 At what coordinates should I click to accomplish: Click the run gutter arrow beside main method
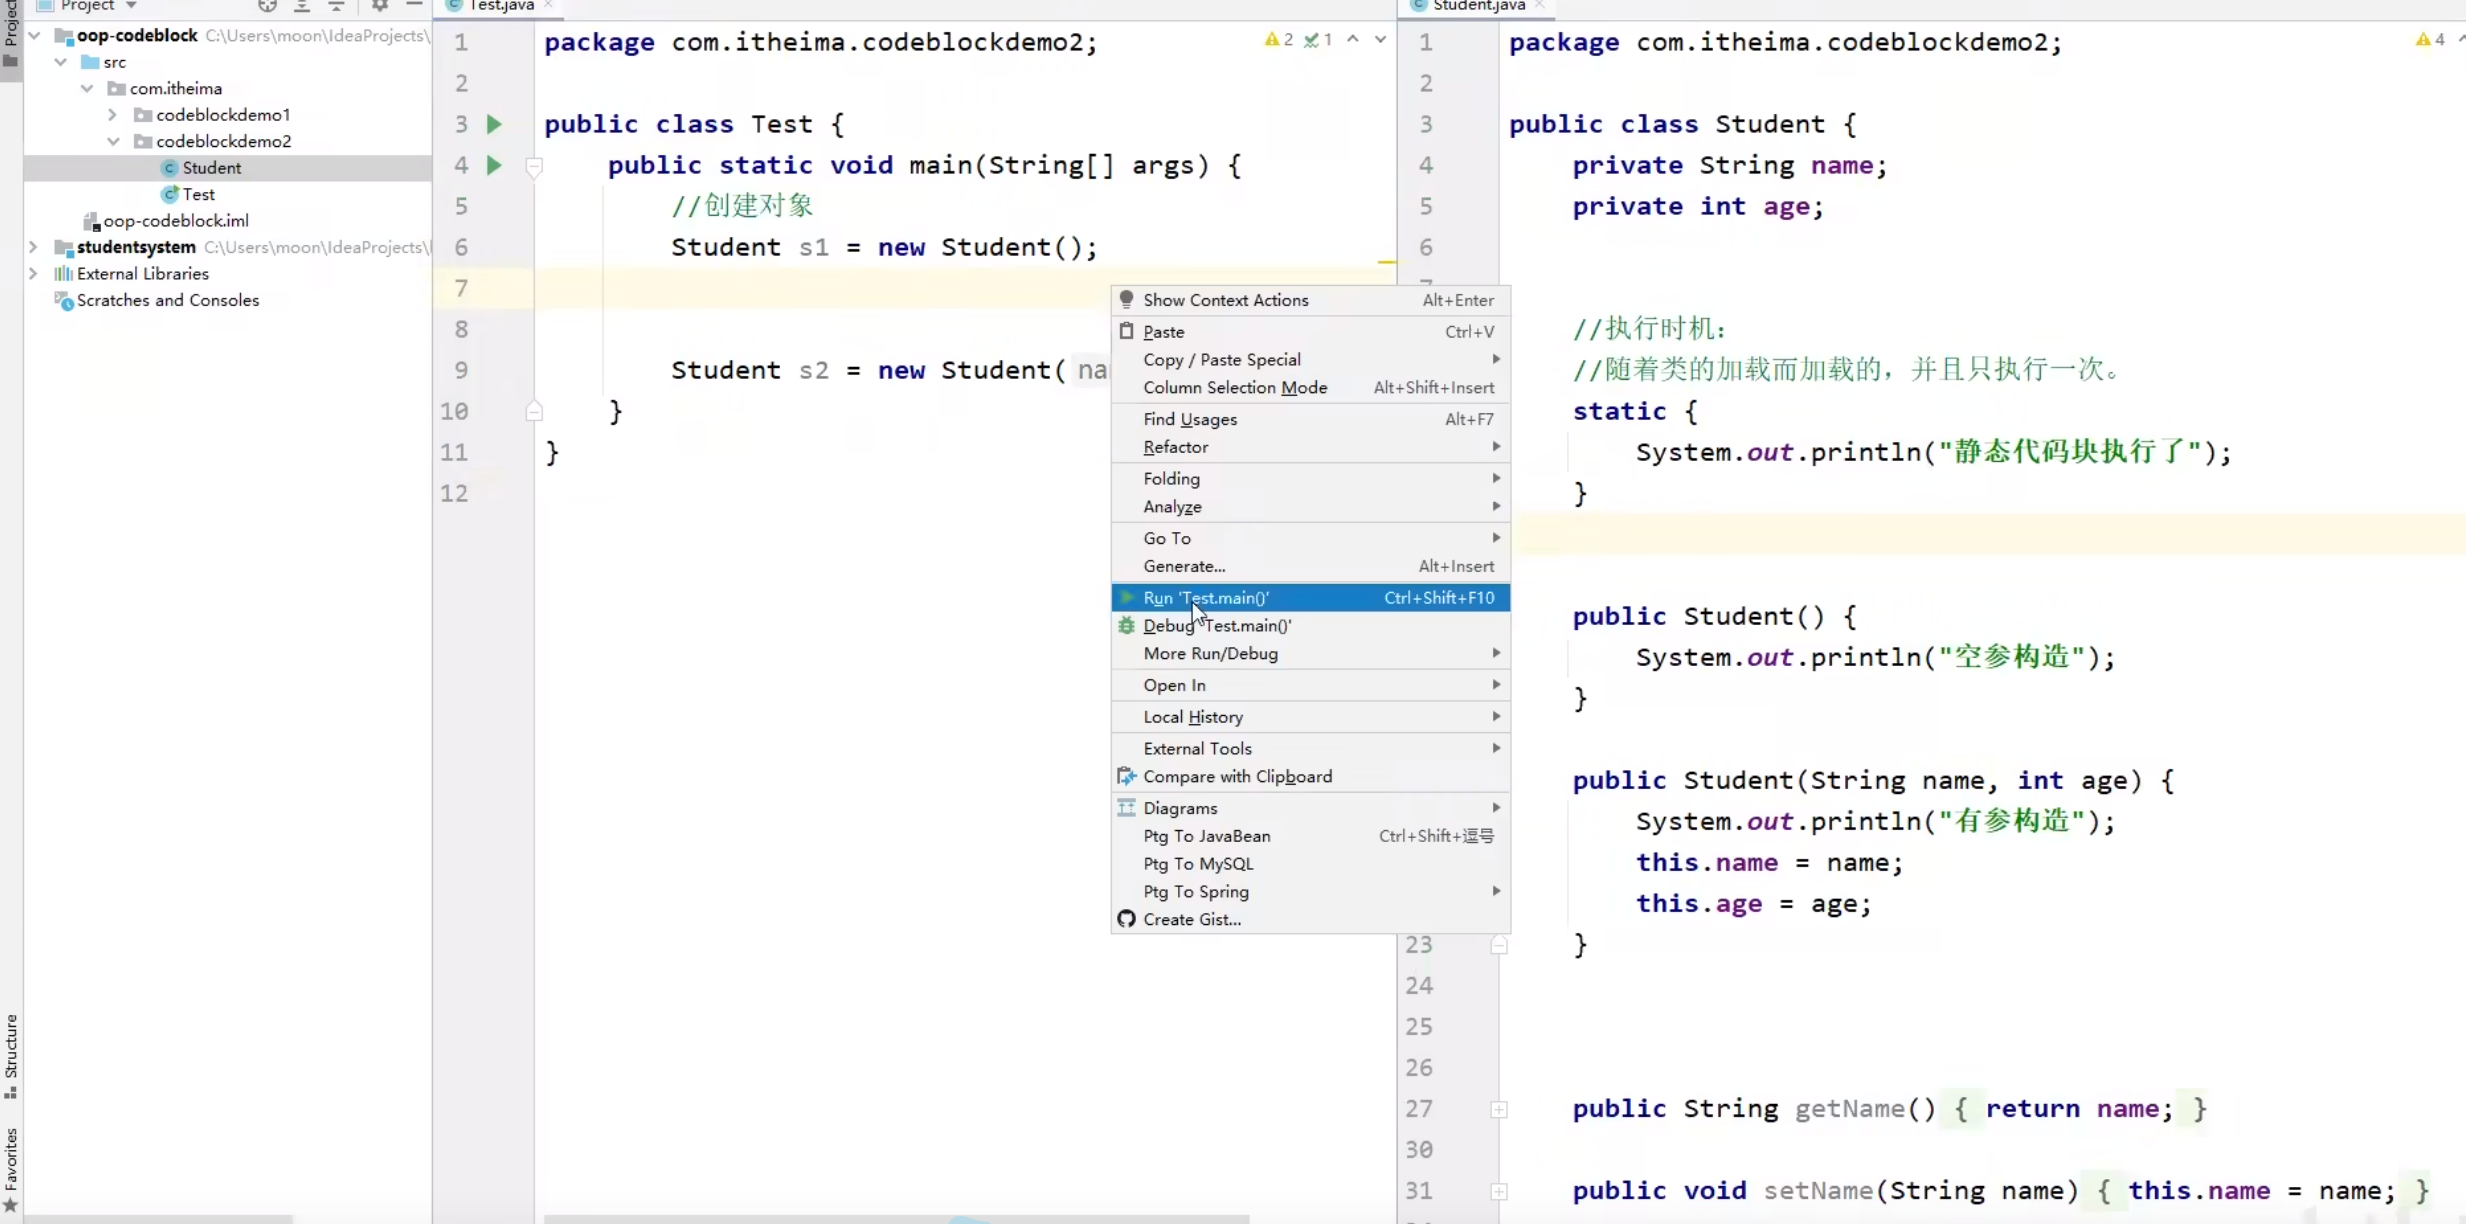494,165
